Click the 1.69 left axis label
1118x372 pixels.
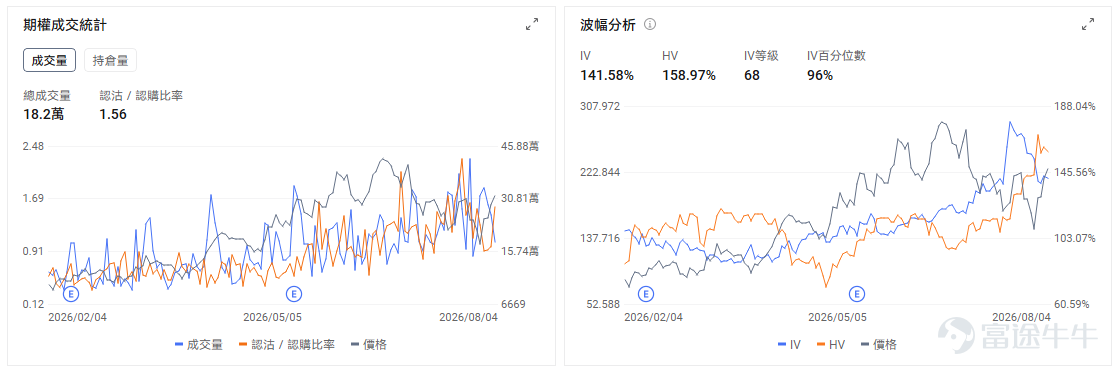[34, 198]
